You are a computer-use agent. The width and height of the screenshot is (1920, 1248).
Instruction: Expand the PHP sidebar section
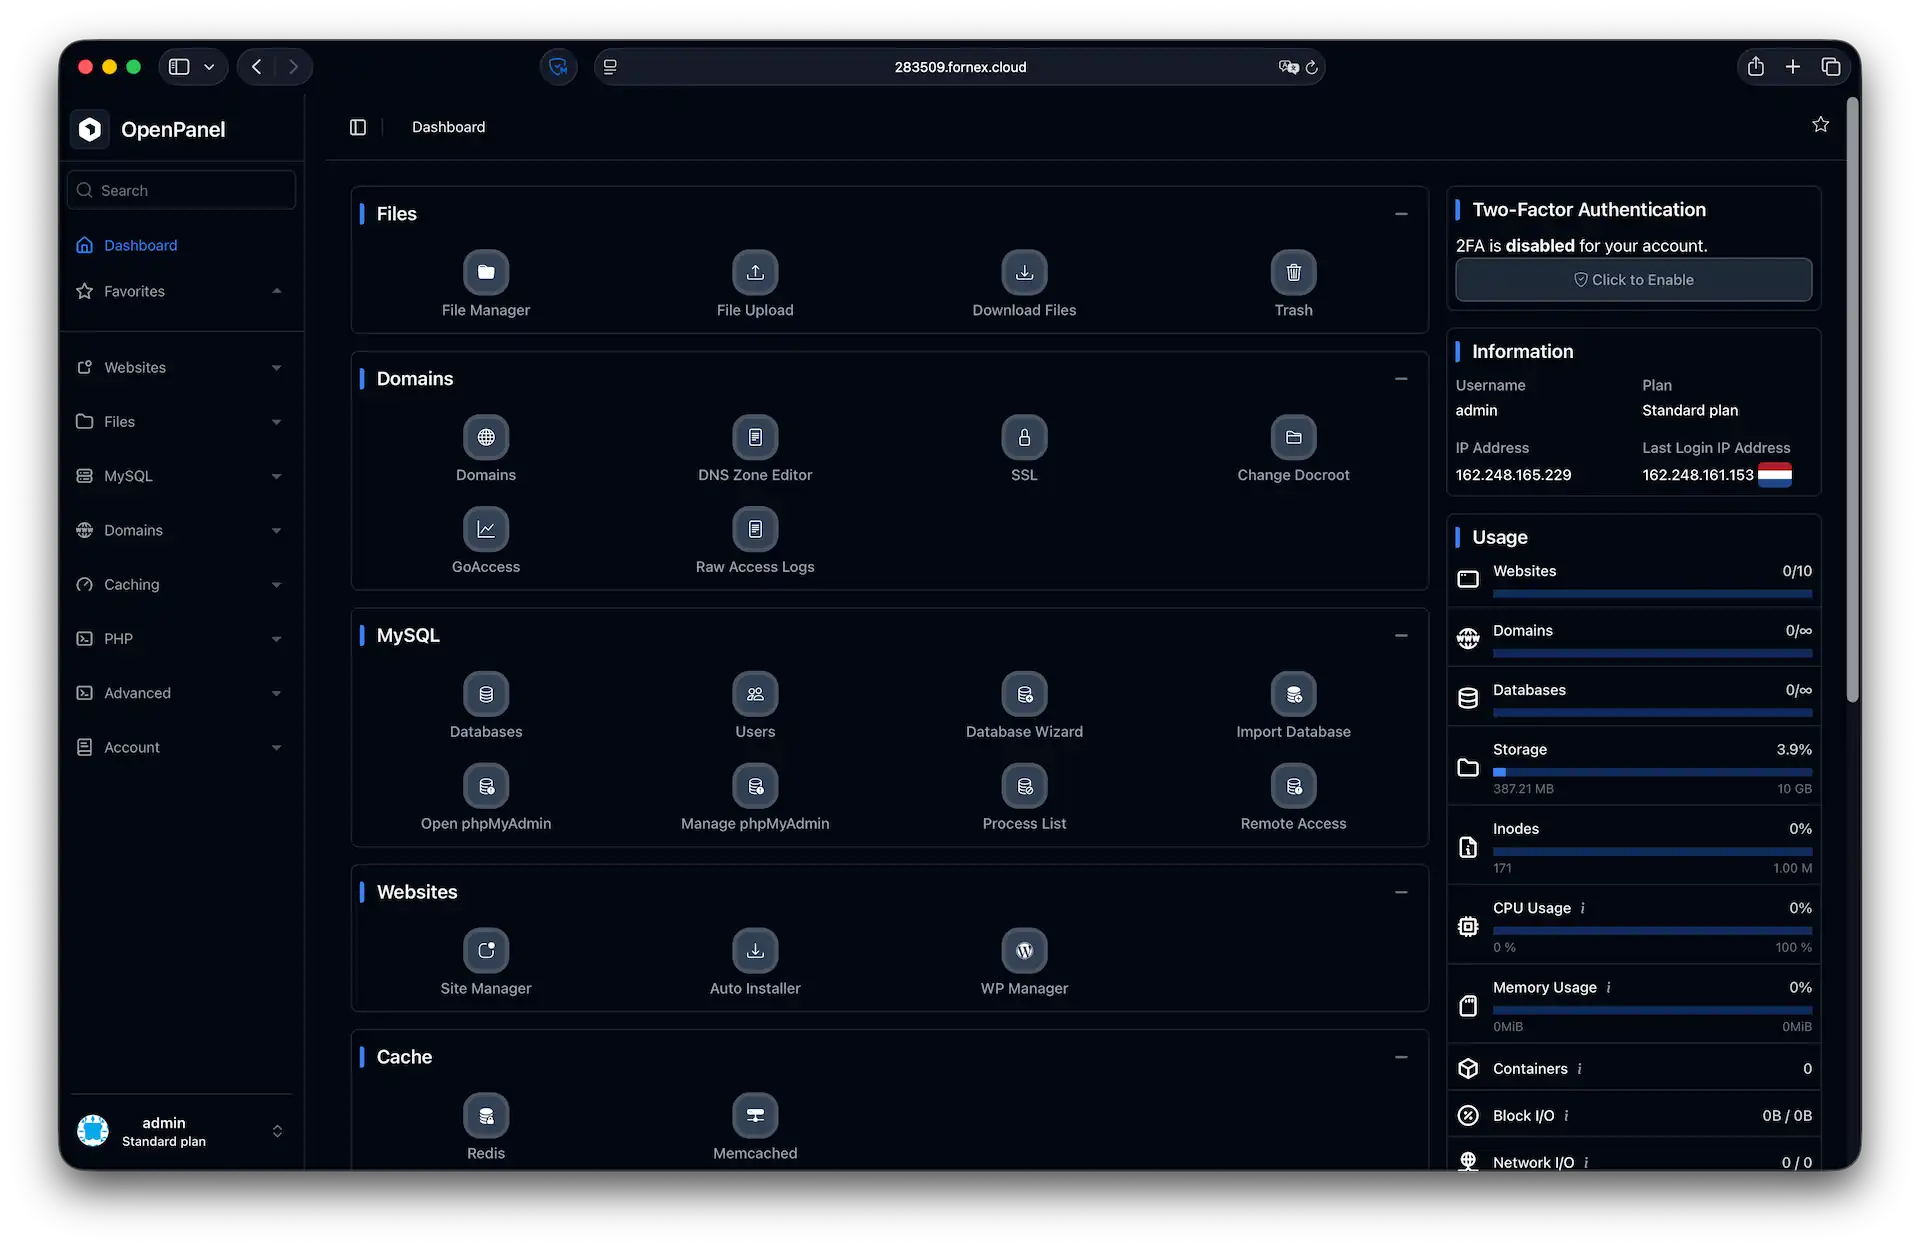(180, 638)
